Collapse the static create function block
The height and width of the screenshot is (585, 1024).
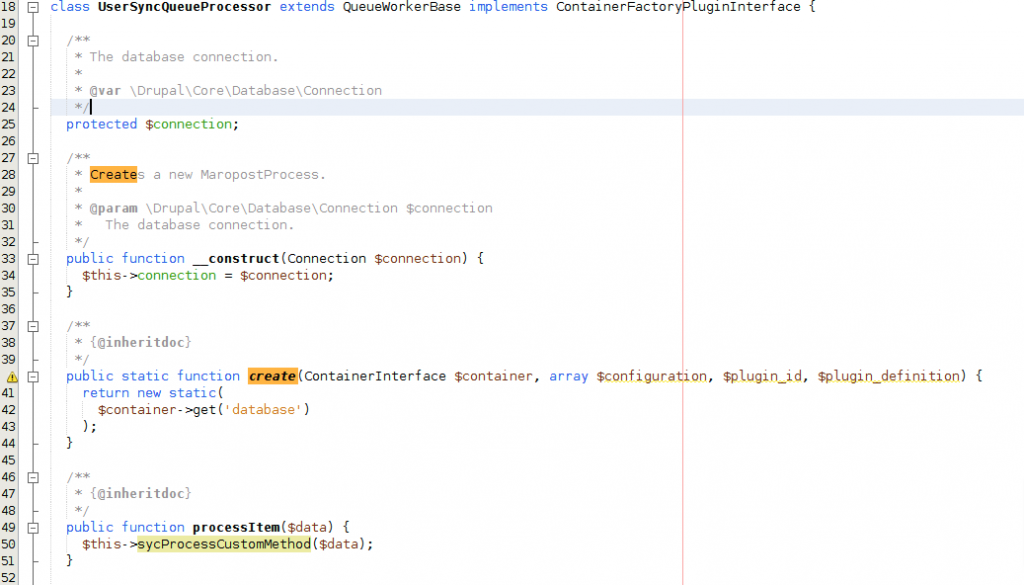coord(33,377)
